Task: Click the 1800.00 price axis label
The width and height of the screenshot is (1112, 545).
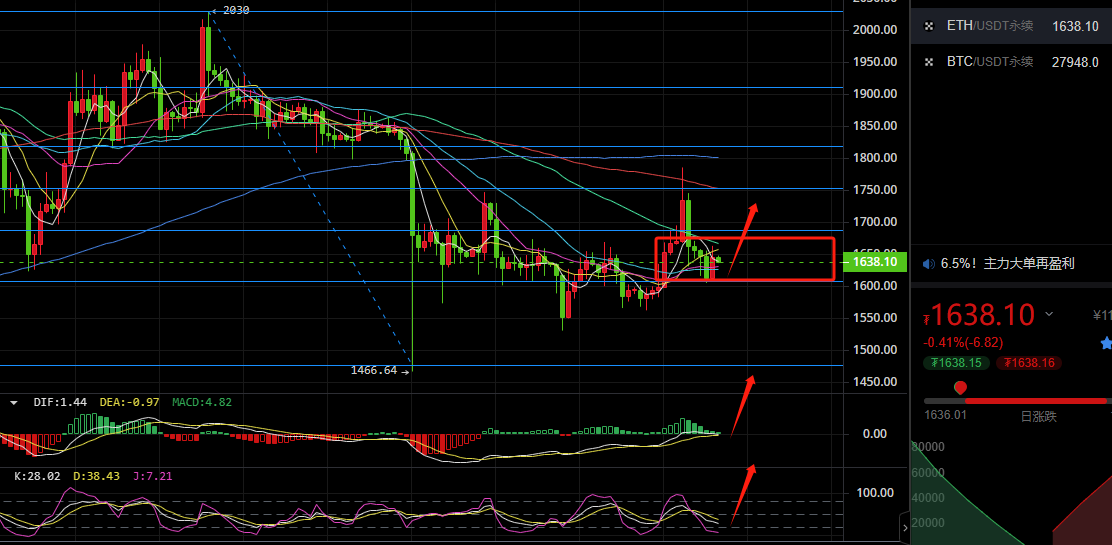Action: [x=874, y=158]
